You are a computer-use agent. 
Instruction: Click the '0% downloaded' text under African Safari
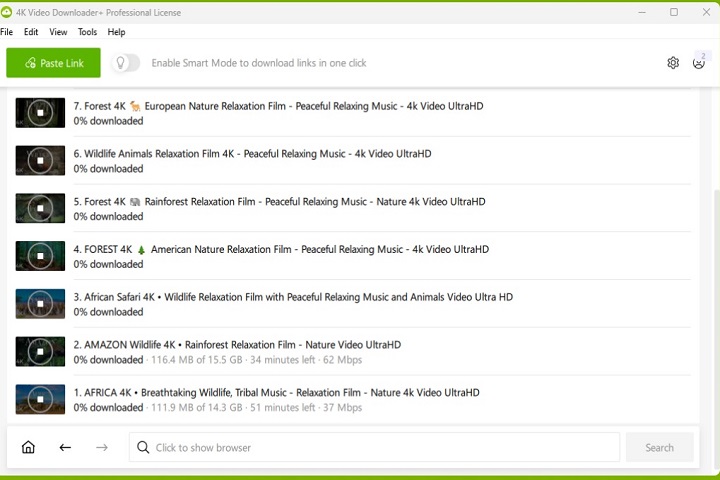(108, 312)
